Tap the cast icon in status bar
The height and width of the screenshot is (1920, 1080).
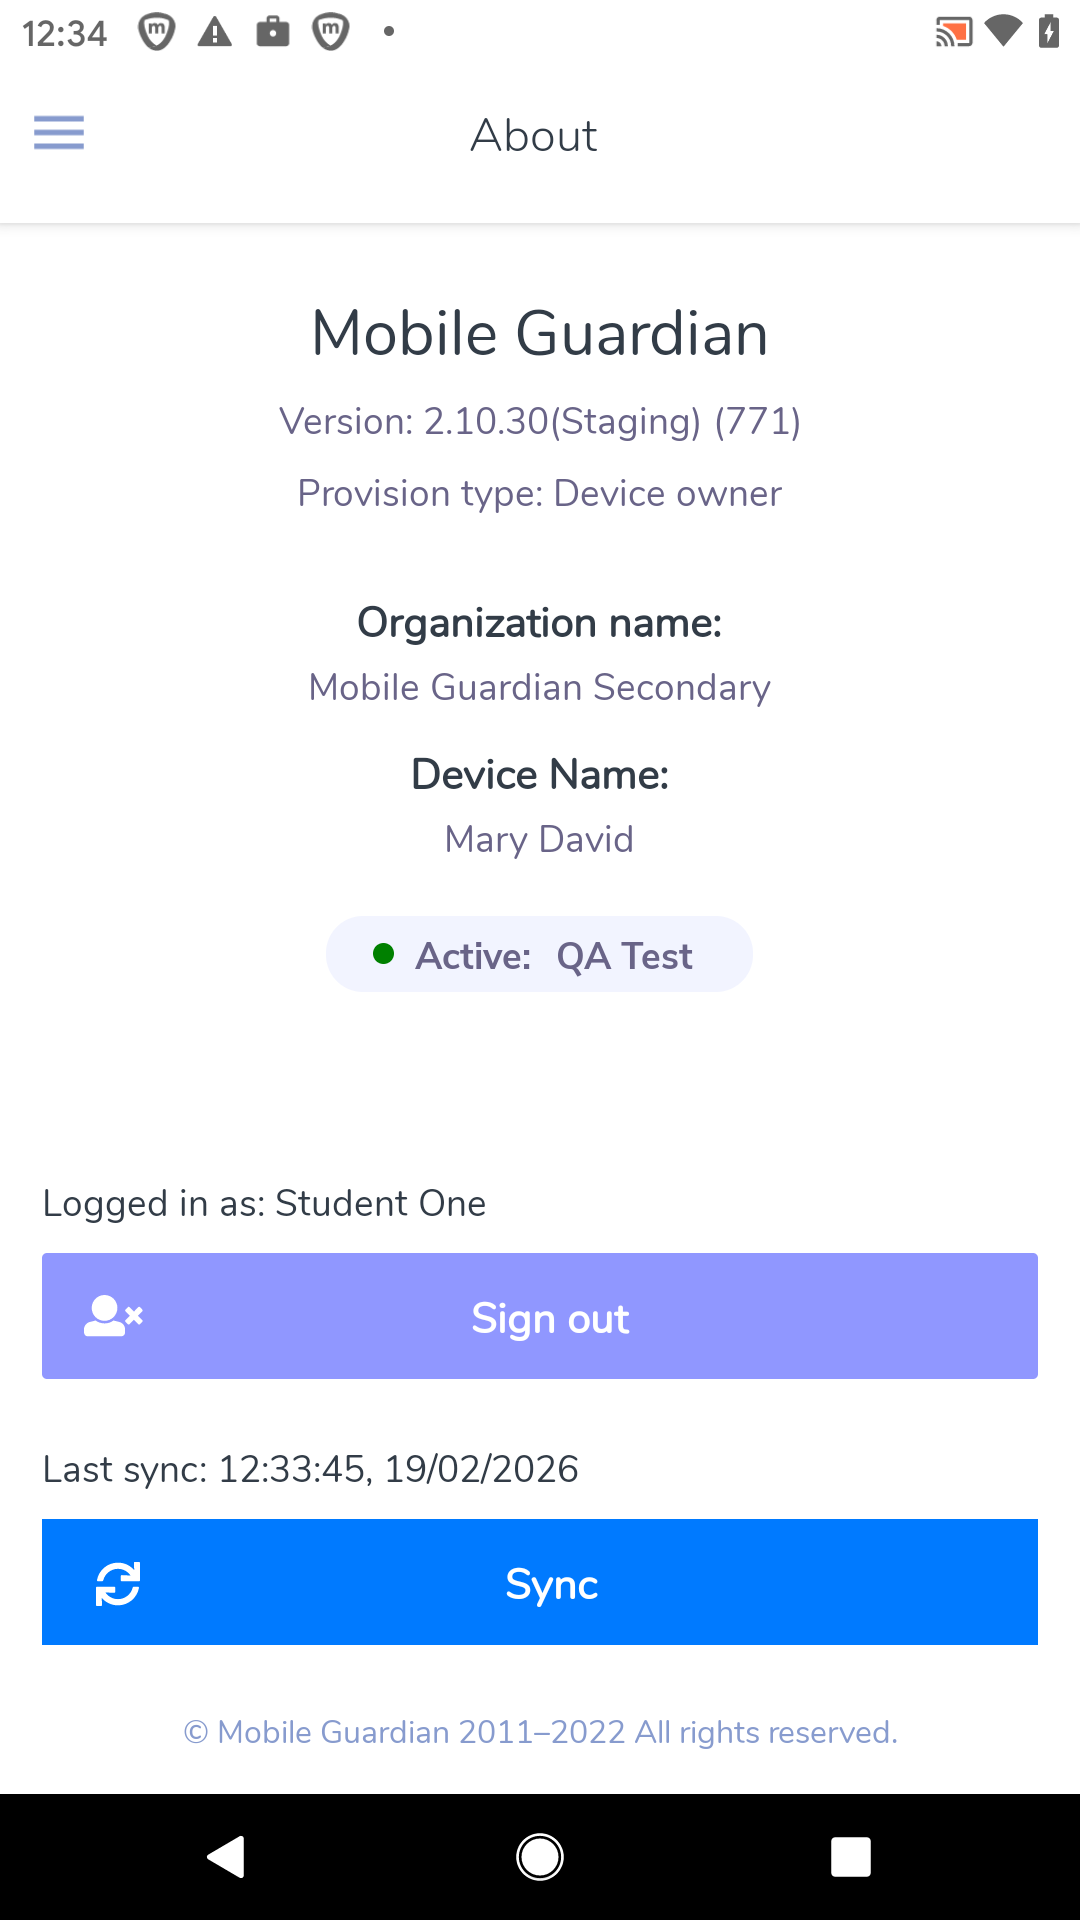[953, 32]
